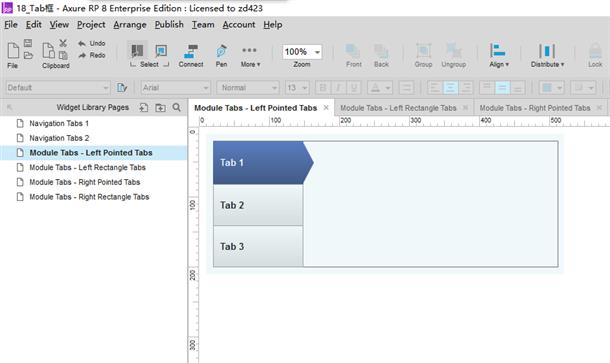Click the Tab 2 widget on canvas

258,205
